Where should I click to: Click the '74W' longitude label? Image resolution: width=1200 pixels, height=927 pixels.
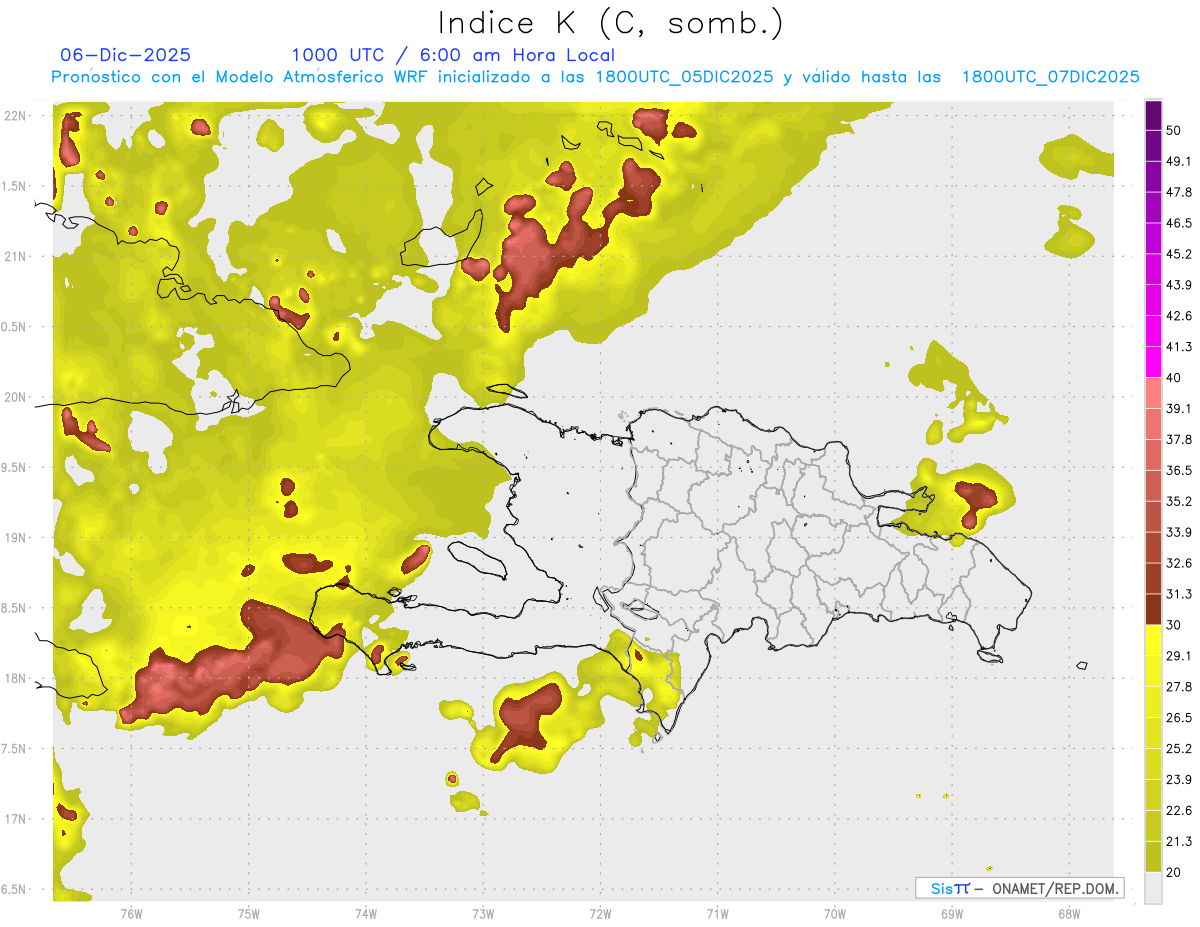click(365, 913)
